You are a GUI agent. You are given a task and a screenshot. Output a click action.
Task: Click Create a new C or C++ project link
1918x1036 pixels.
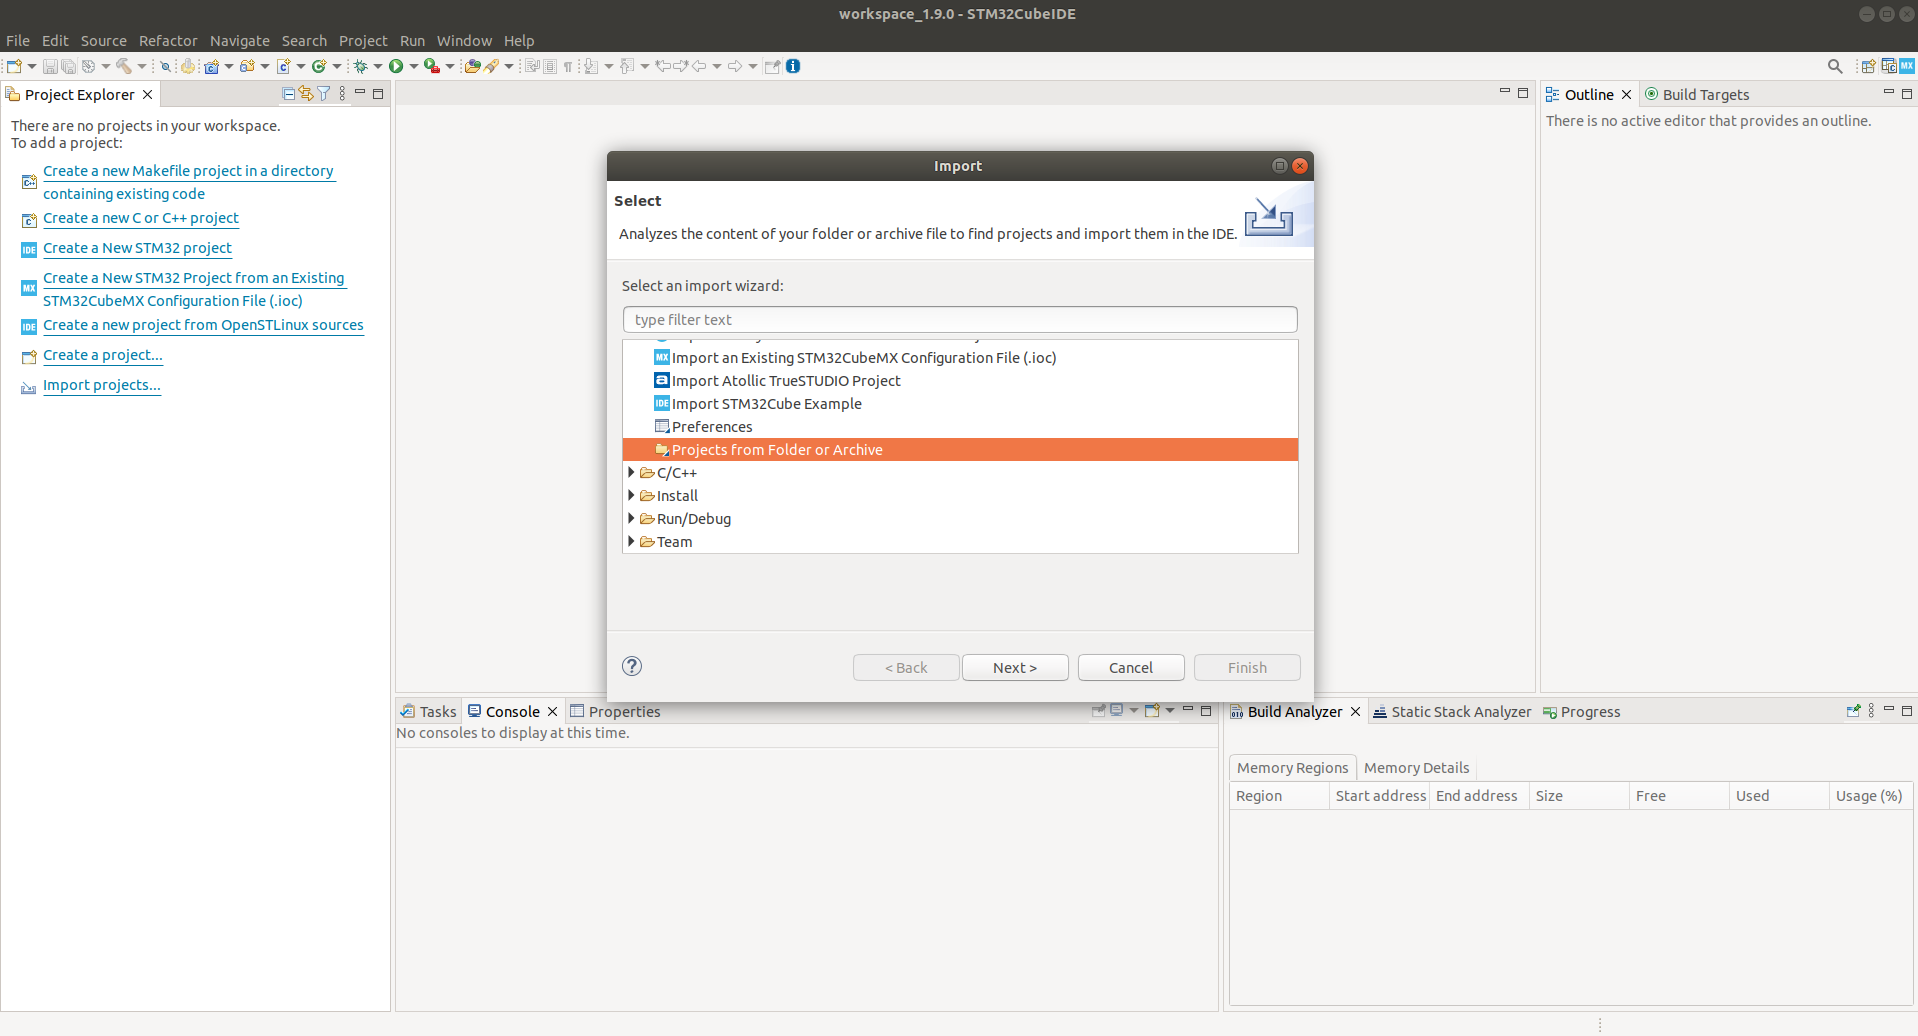click(141, 218)
